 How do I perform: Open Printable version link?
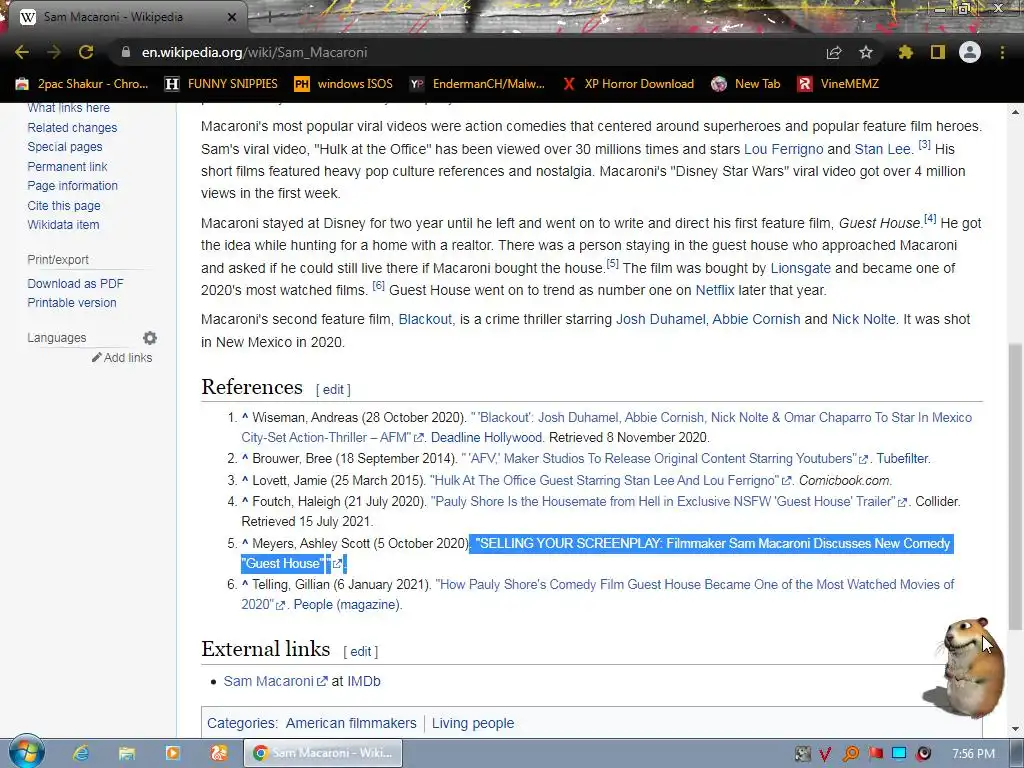[x=72, y=302]
